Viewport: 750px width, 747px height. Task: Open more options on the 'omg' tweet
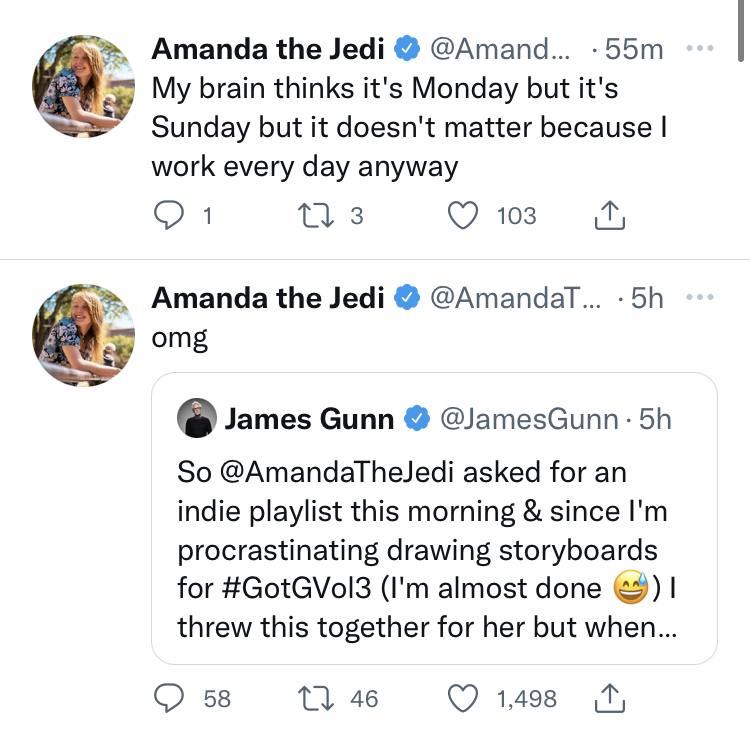(x=700, y=297)
